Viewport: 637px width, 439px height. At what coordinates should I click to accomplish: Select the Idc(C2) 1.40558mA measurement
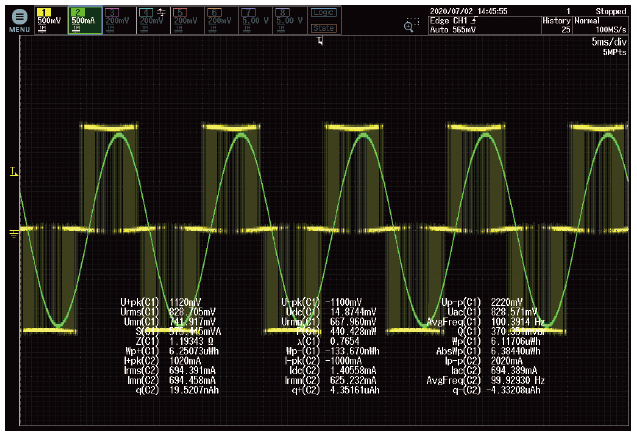tap(333, 370)
